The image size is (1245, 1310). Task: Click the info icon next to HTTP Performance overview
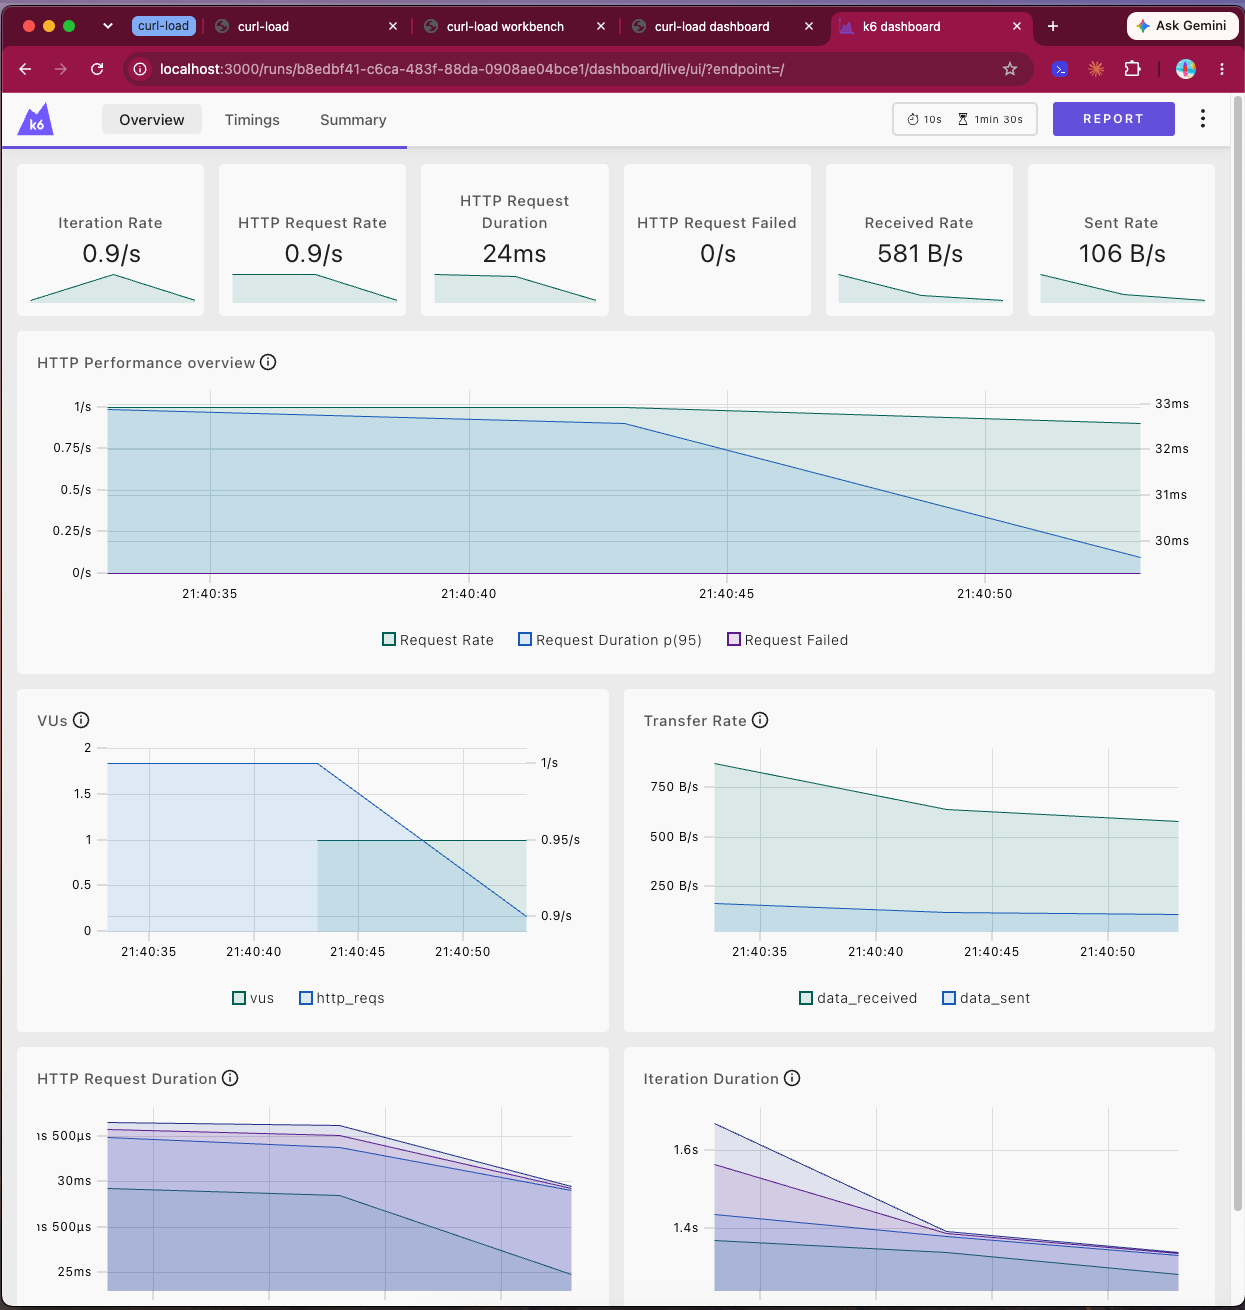click(x=268, y=362)
